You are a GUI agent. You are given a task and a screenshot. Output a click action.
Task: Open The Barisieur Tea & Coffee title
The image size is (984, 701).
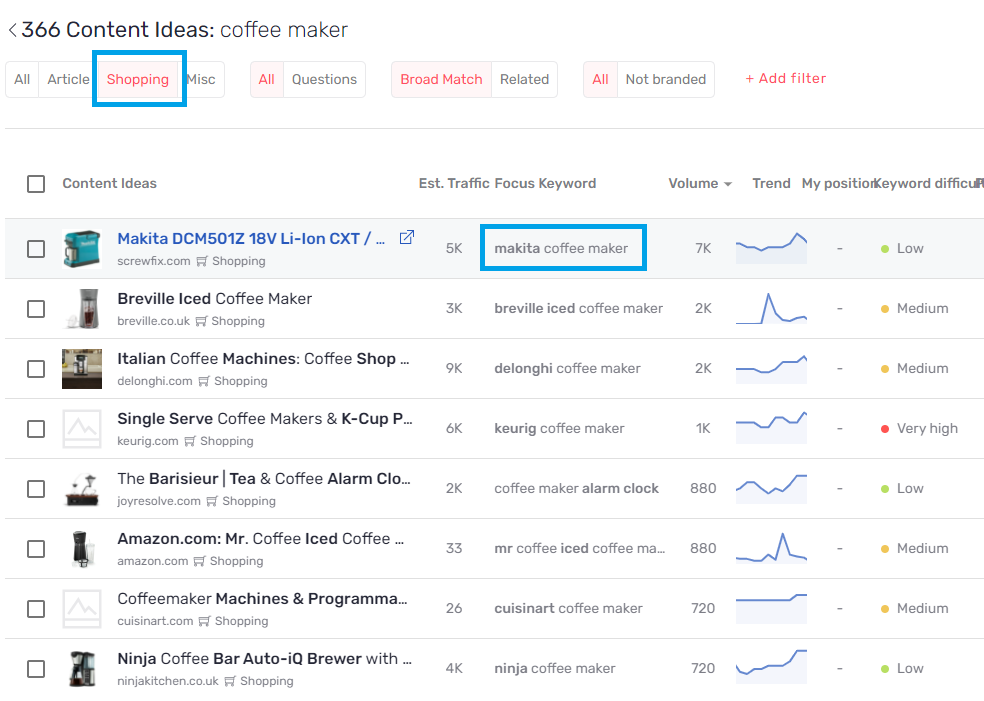(x=264, y=479)
